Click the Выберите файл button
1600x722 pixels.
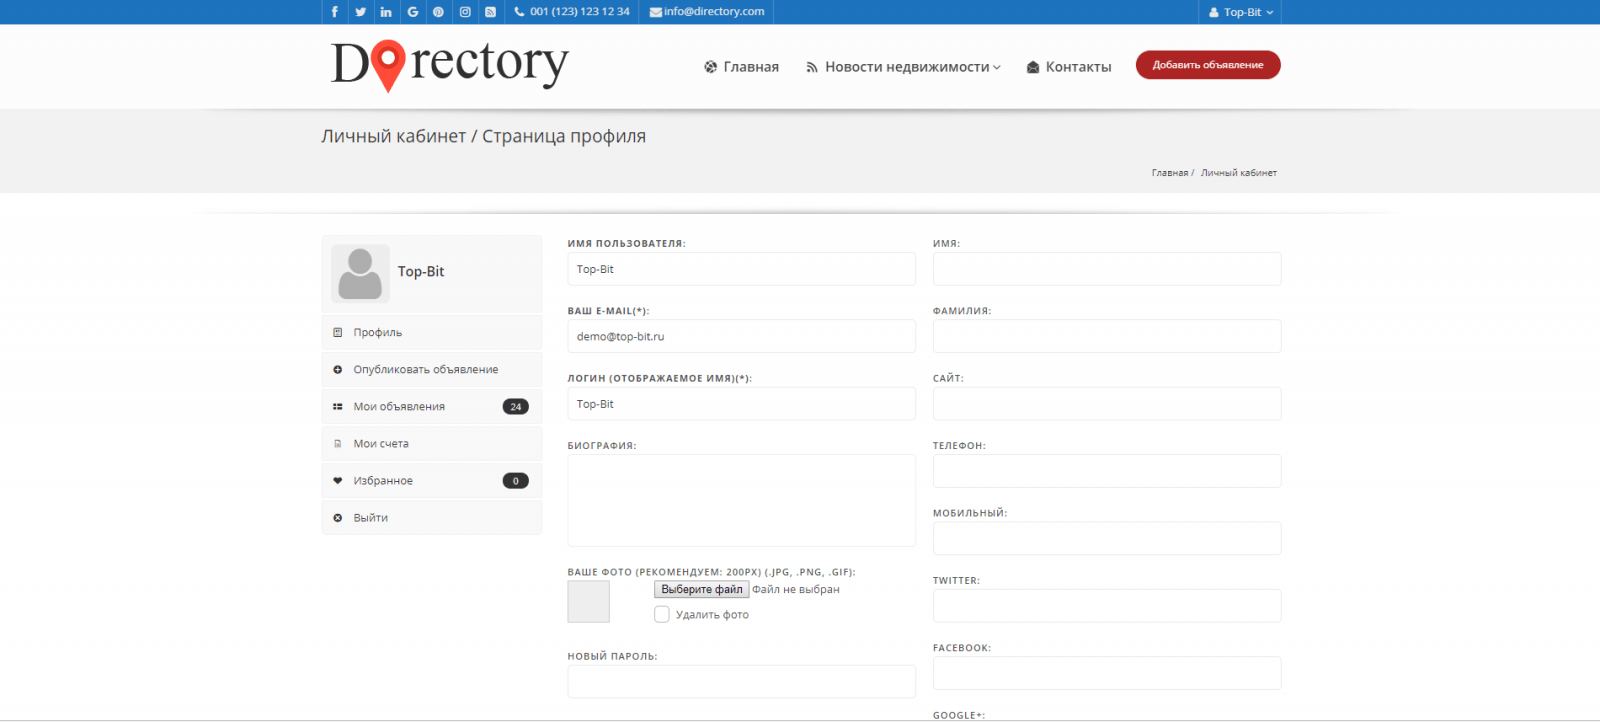701,590
